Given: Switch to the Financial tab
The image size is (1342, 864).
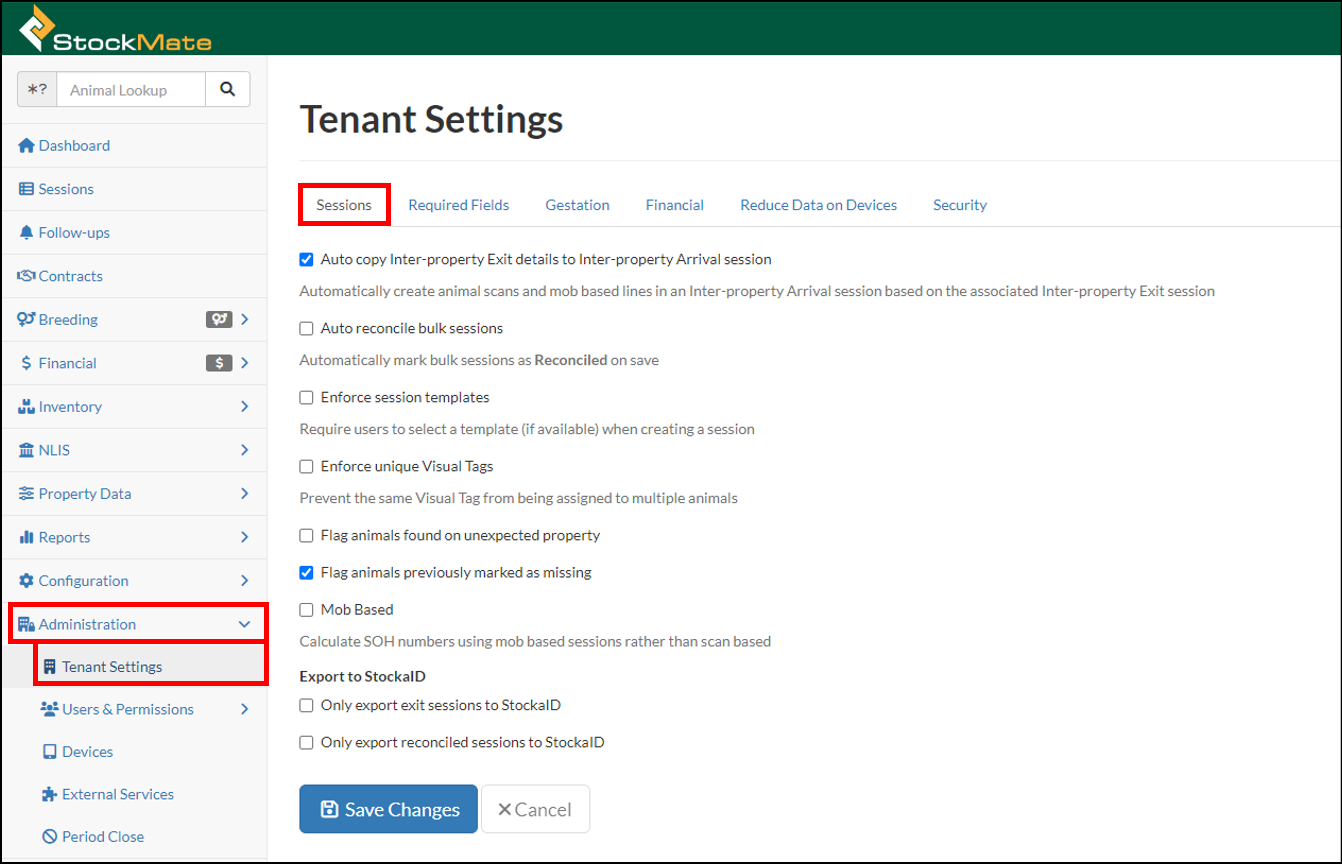Looking at the screenshot, I should [674, 204].
